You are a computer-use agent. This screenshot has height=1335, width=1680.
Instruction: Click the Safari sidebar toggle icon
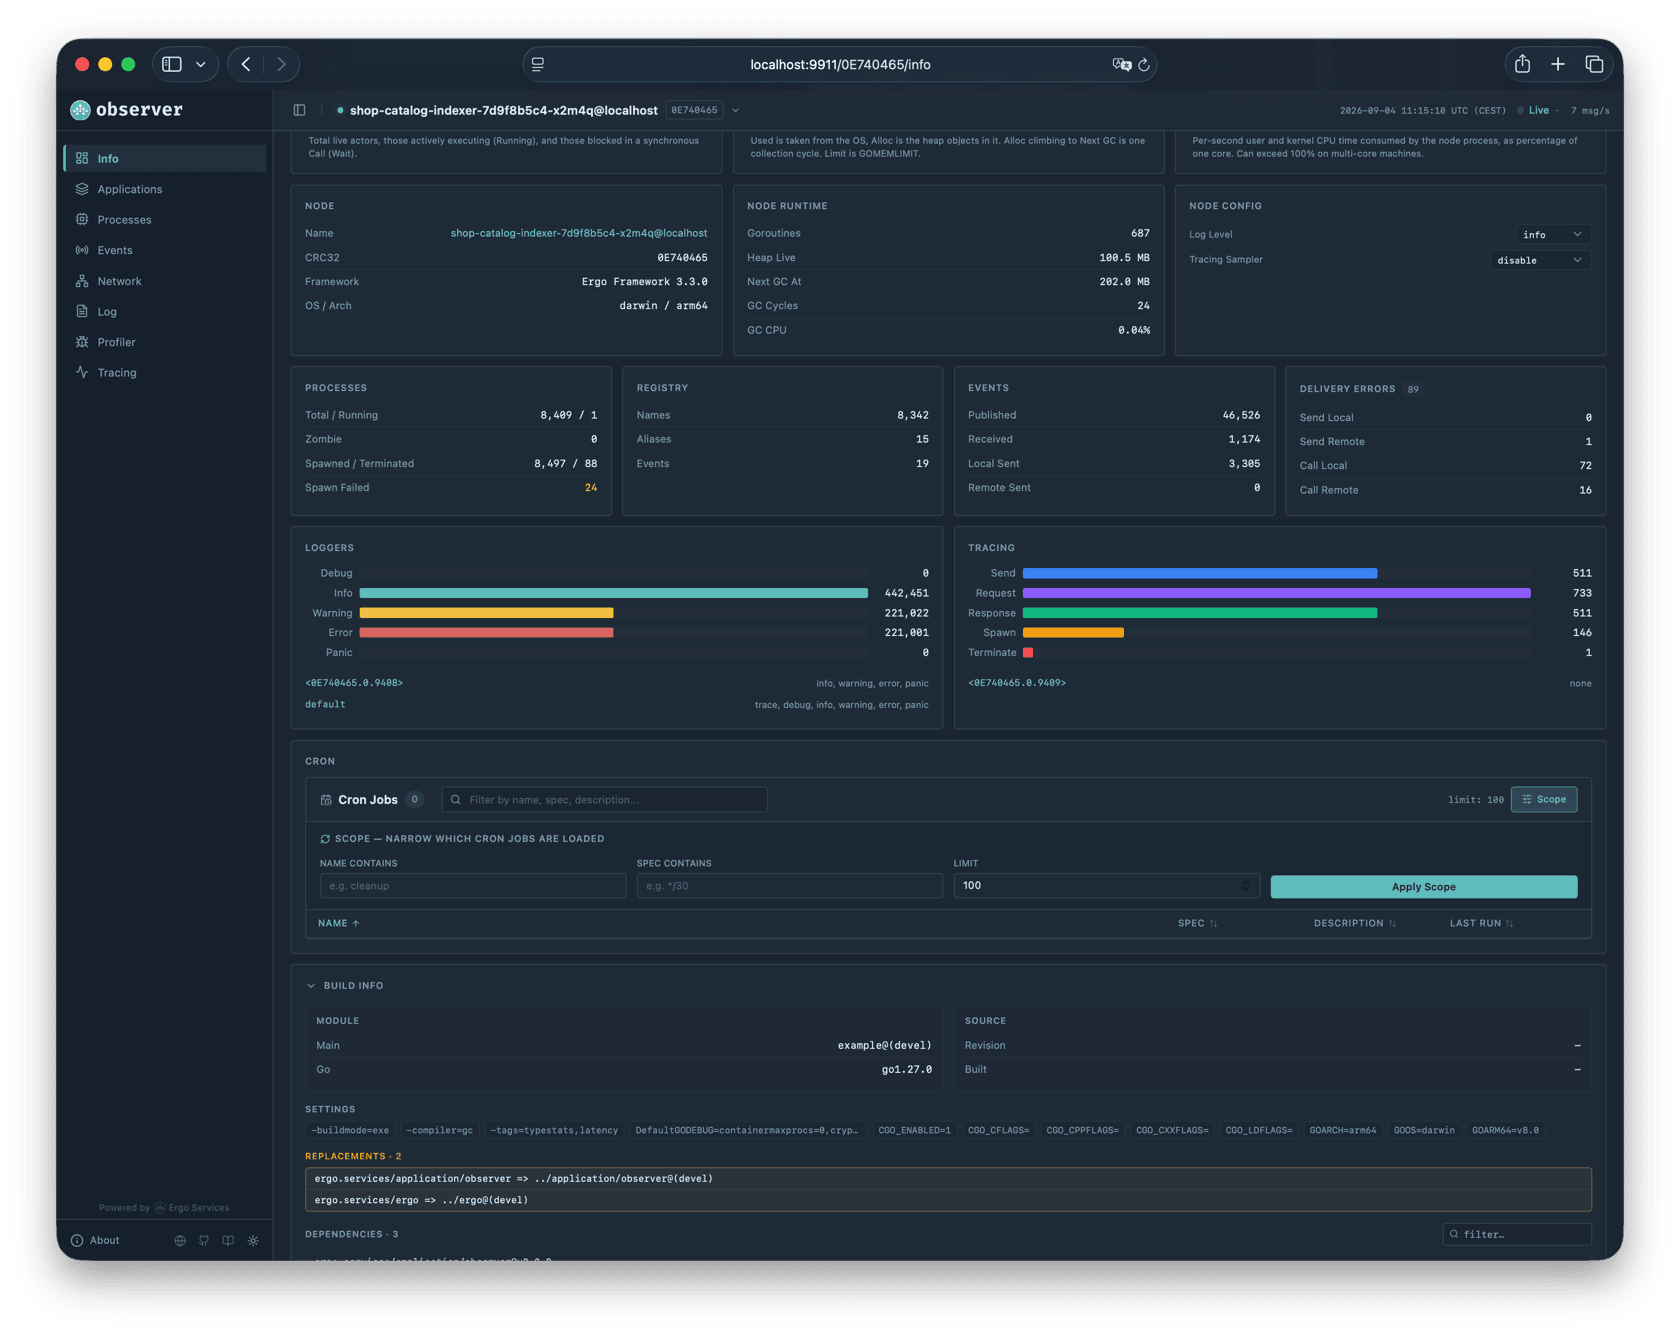tap(172, 64)
